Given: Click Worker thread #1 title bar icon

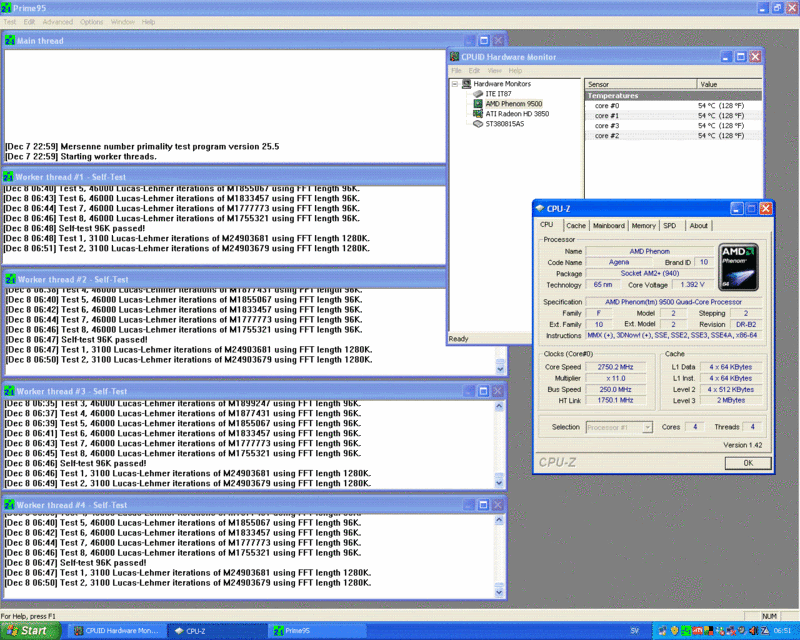Looking at the screenshot, I should tap(8, 177).
